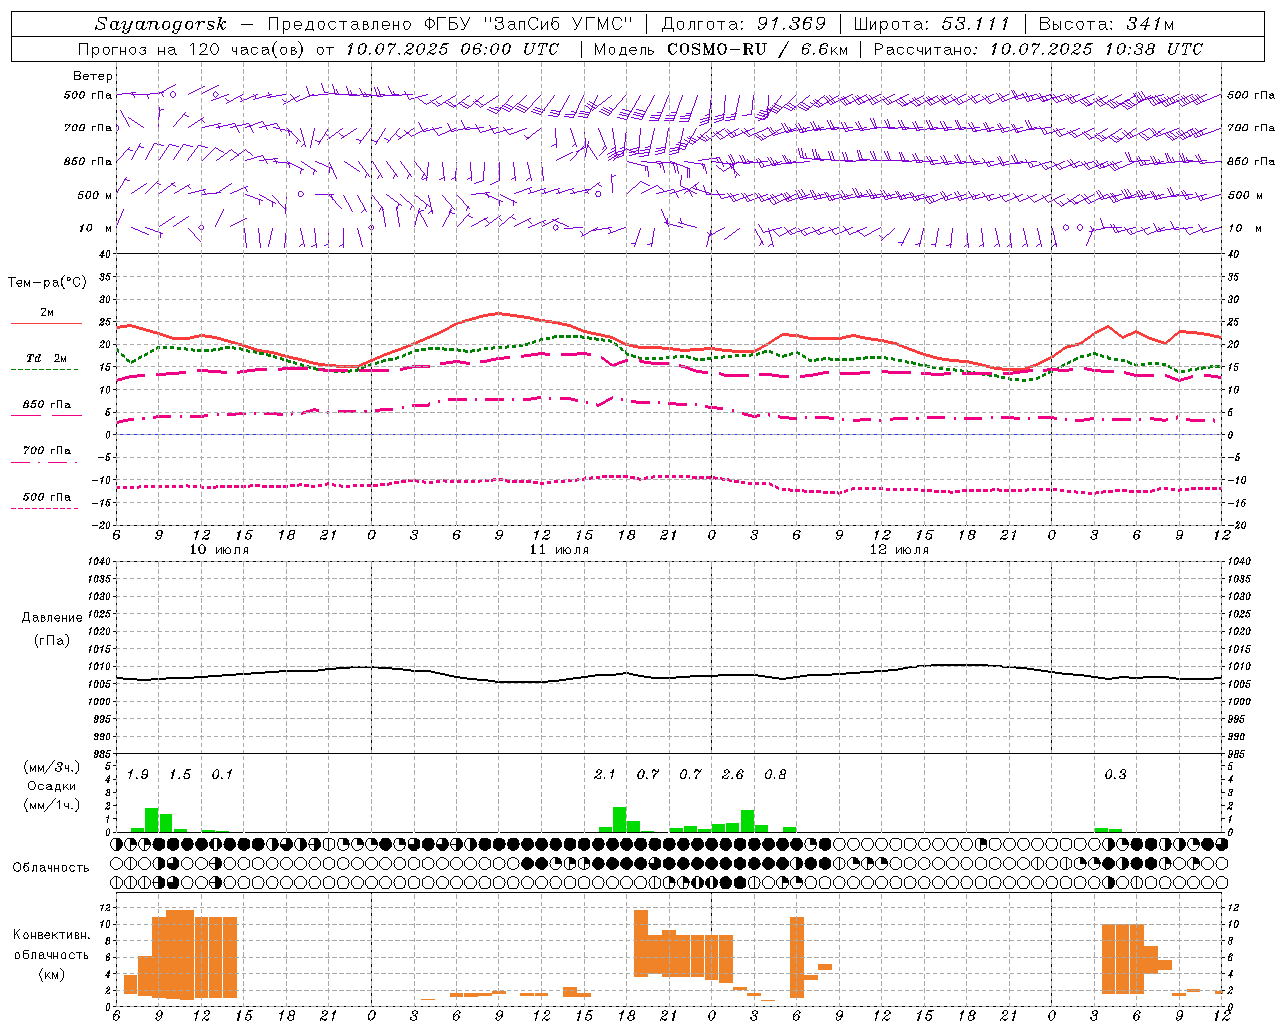Screen dimensions: 1280x1024
Task: Click the dotted 500 гПа legend line sample
Action: 44,508
